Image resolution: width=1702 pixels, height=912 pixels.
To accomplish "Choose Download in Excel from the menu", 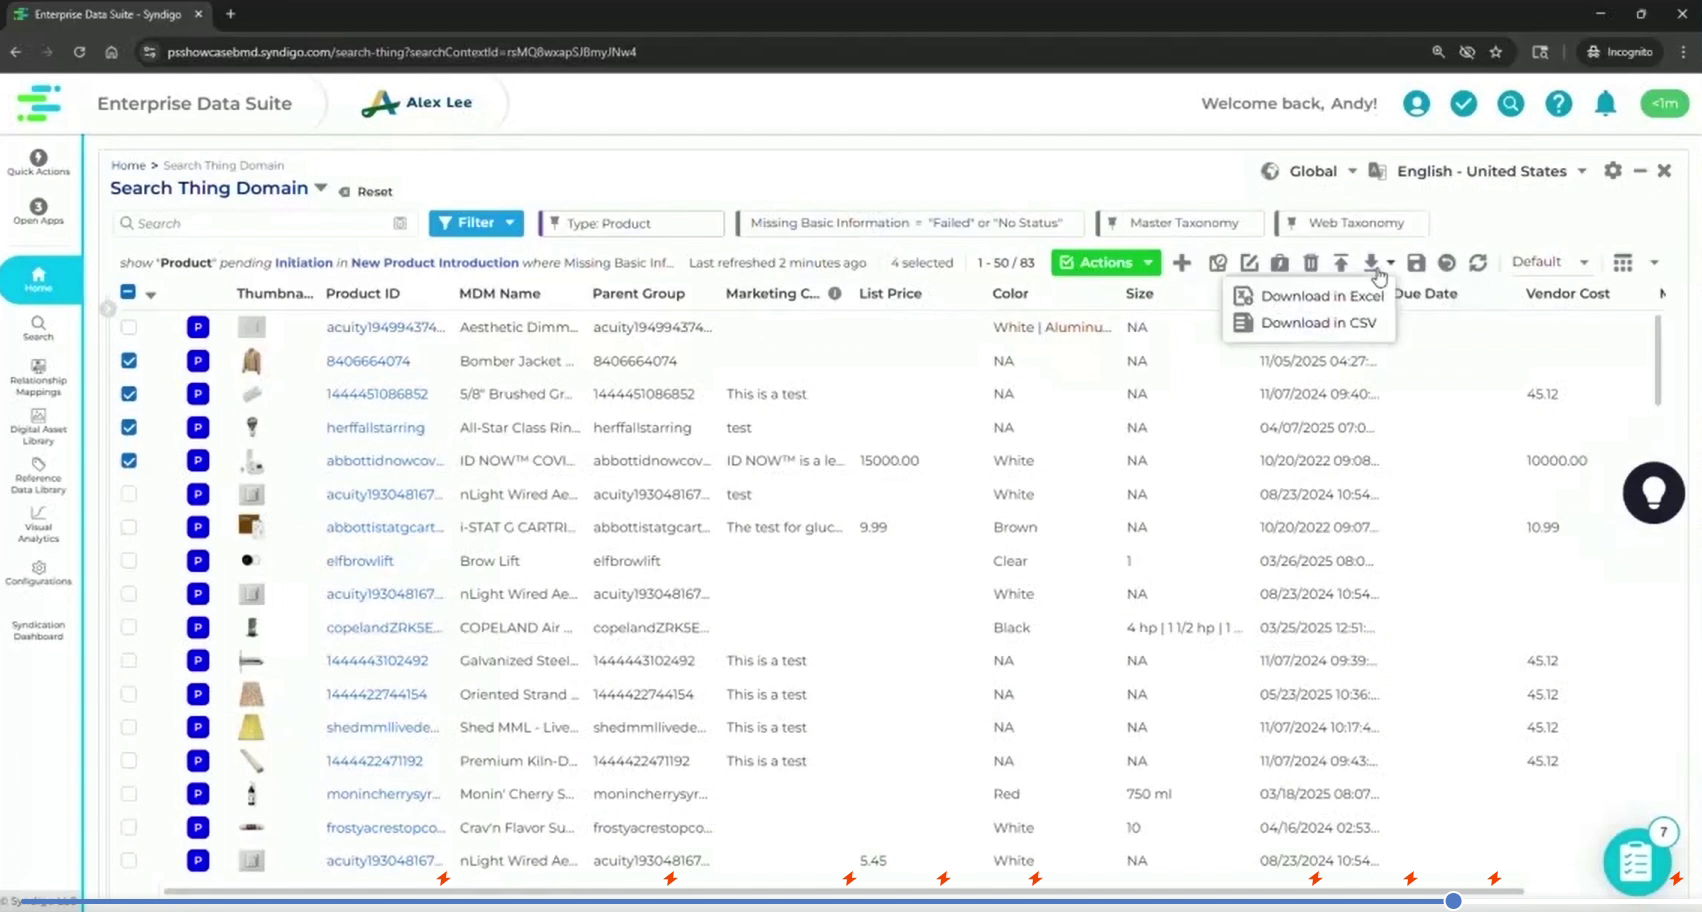I will (x=1321, y=296).
